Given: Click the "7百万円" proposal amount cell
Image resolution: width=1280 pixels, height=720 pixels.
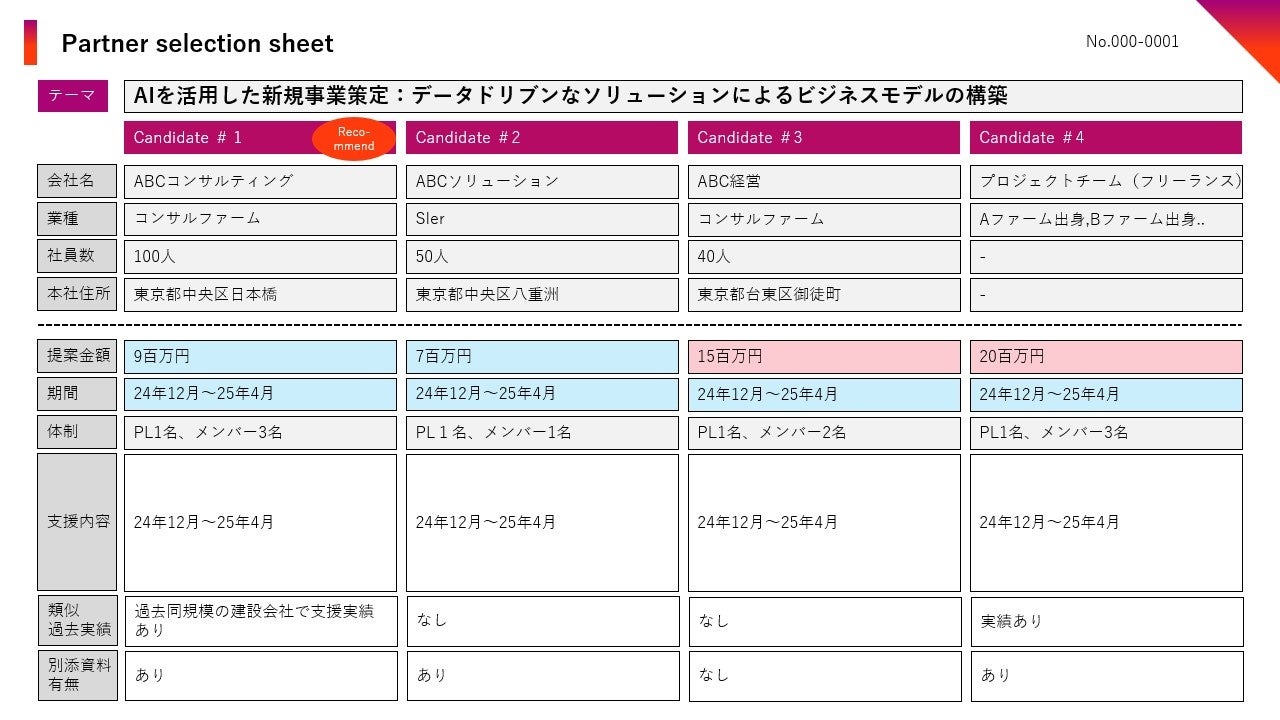Looking at the screenshot, I should pos(542,357).
